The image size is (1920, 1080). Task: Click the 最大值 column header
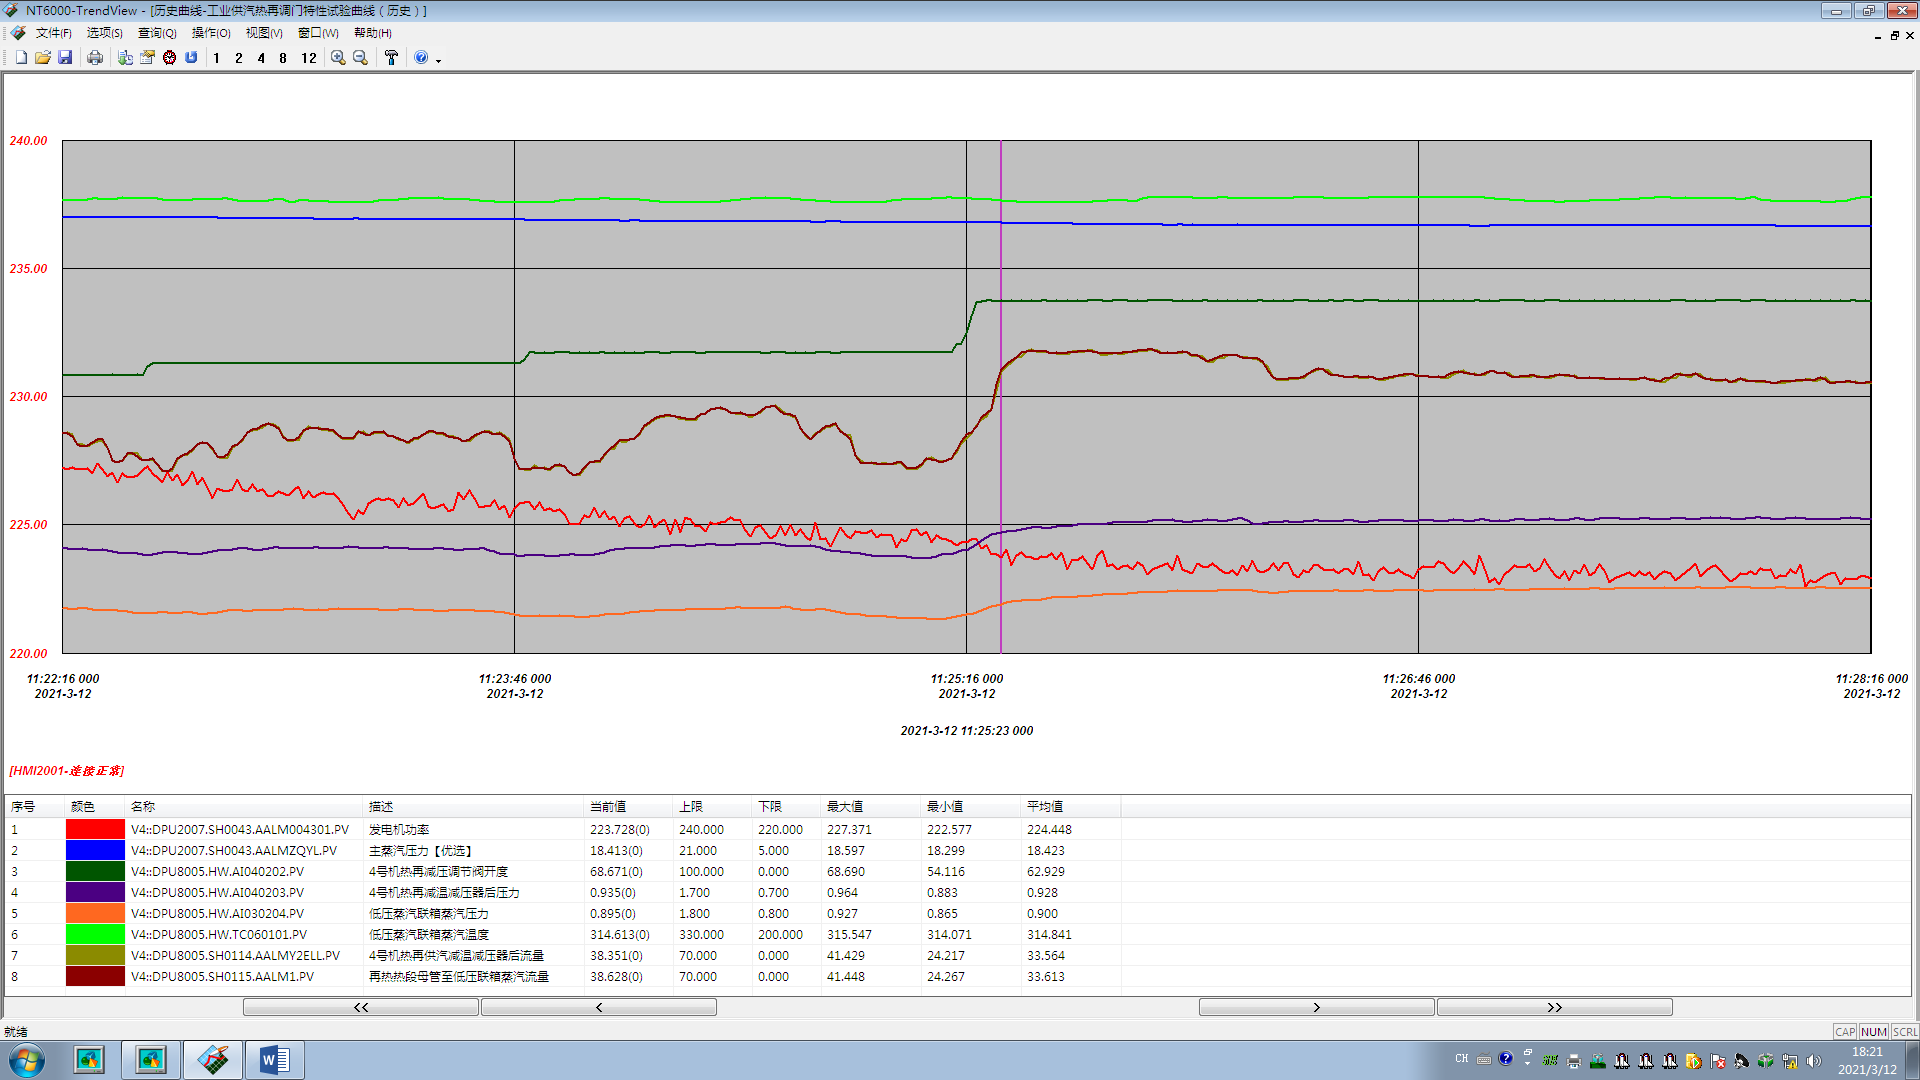[870, 806]
